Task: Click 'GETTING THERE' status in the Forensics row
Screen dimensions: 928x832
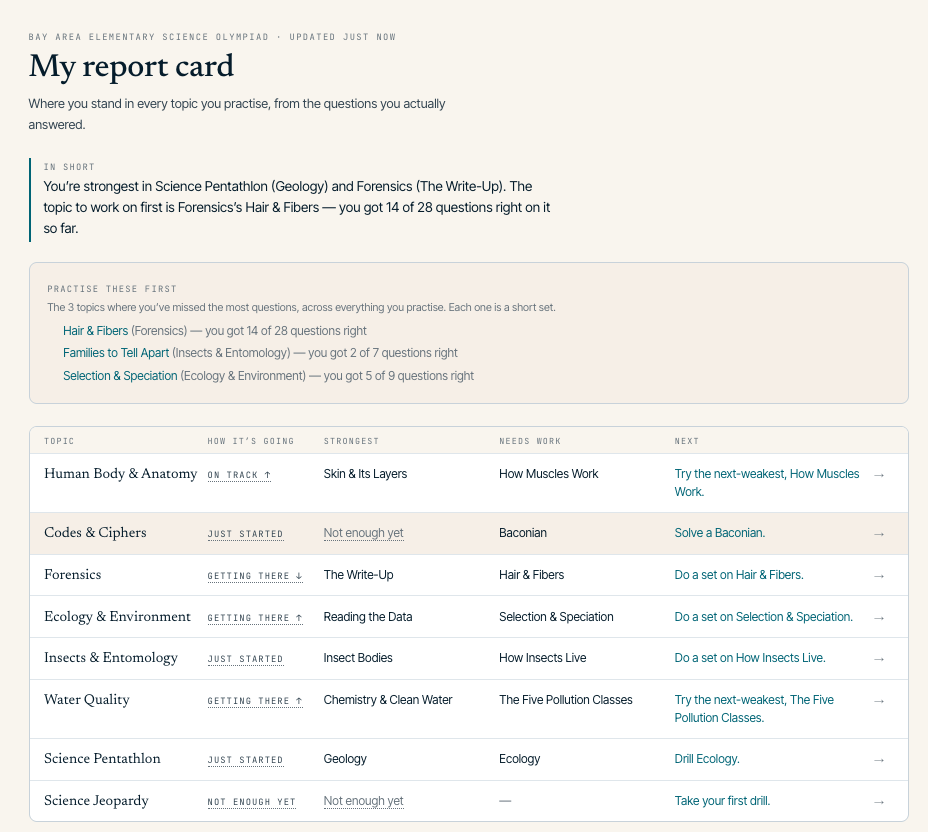Action: click(x=255, y=576)
